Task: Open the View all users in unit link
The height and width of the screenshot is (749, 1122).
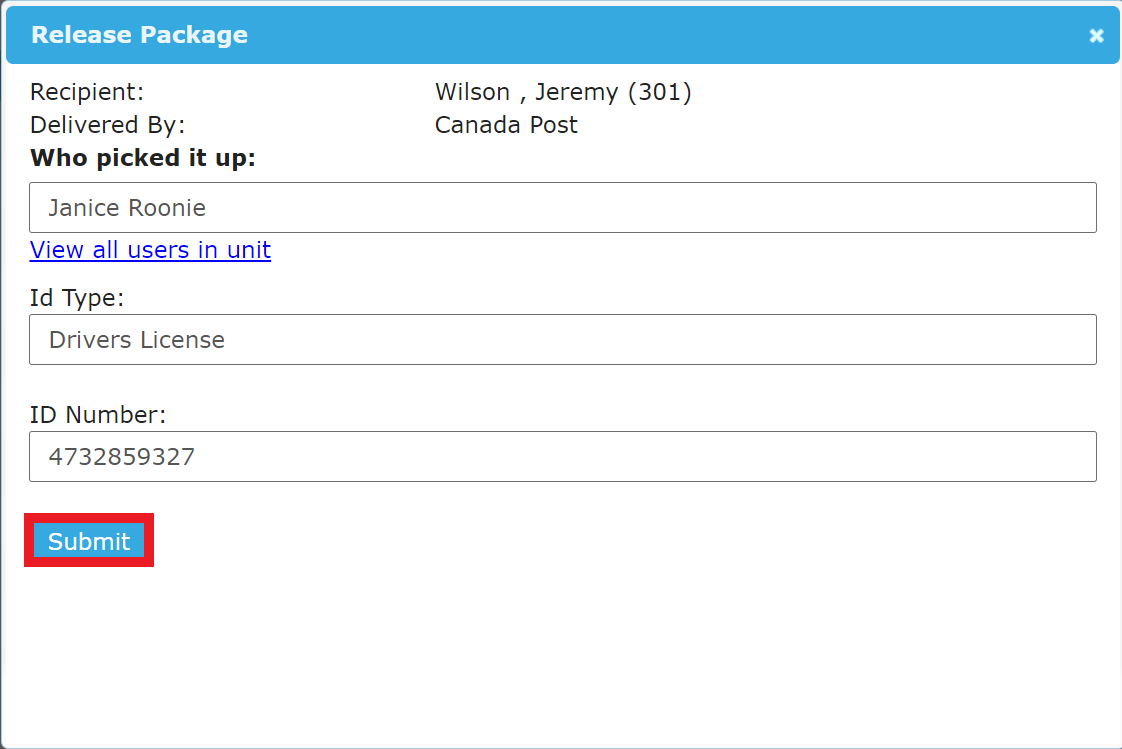Action: [x=150, y=250]
